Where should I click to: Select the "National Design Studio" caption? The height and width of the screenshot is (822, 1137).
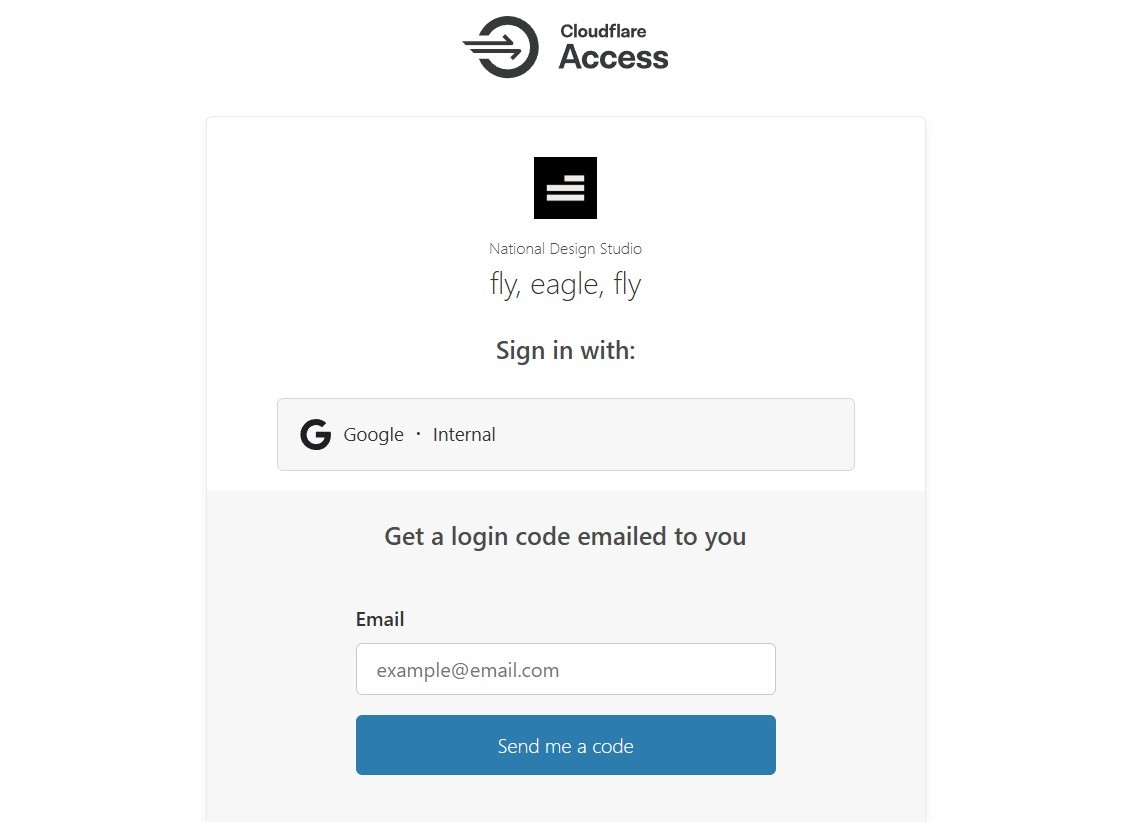(565, 248)
